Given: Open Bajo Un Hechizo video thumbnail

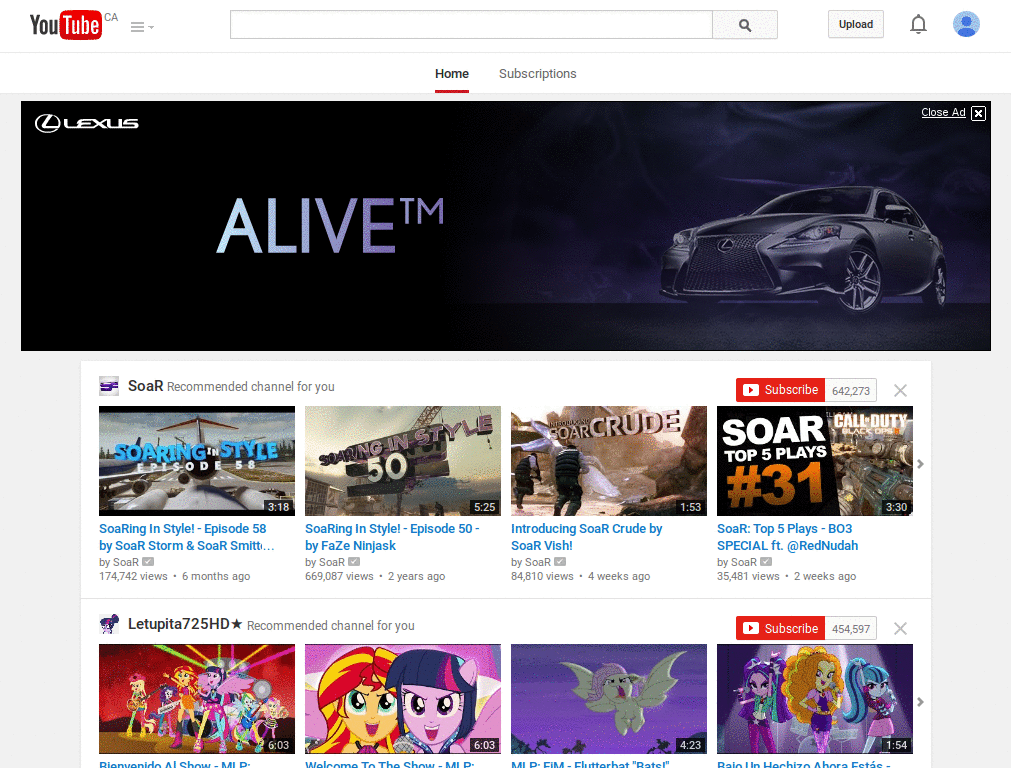Looking at the screenshot, I should [x=815, y=699].
